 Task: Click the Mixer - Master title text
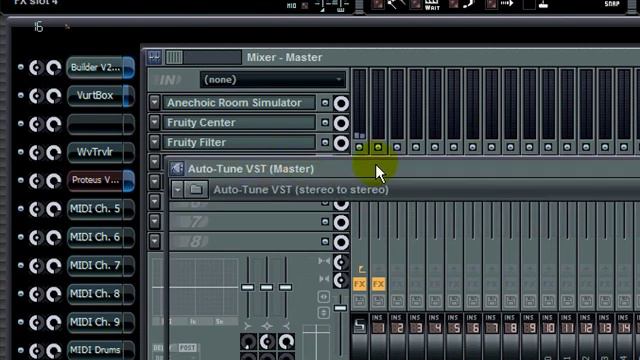click(284, 57)
